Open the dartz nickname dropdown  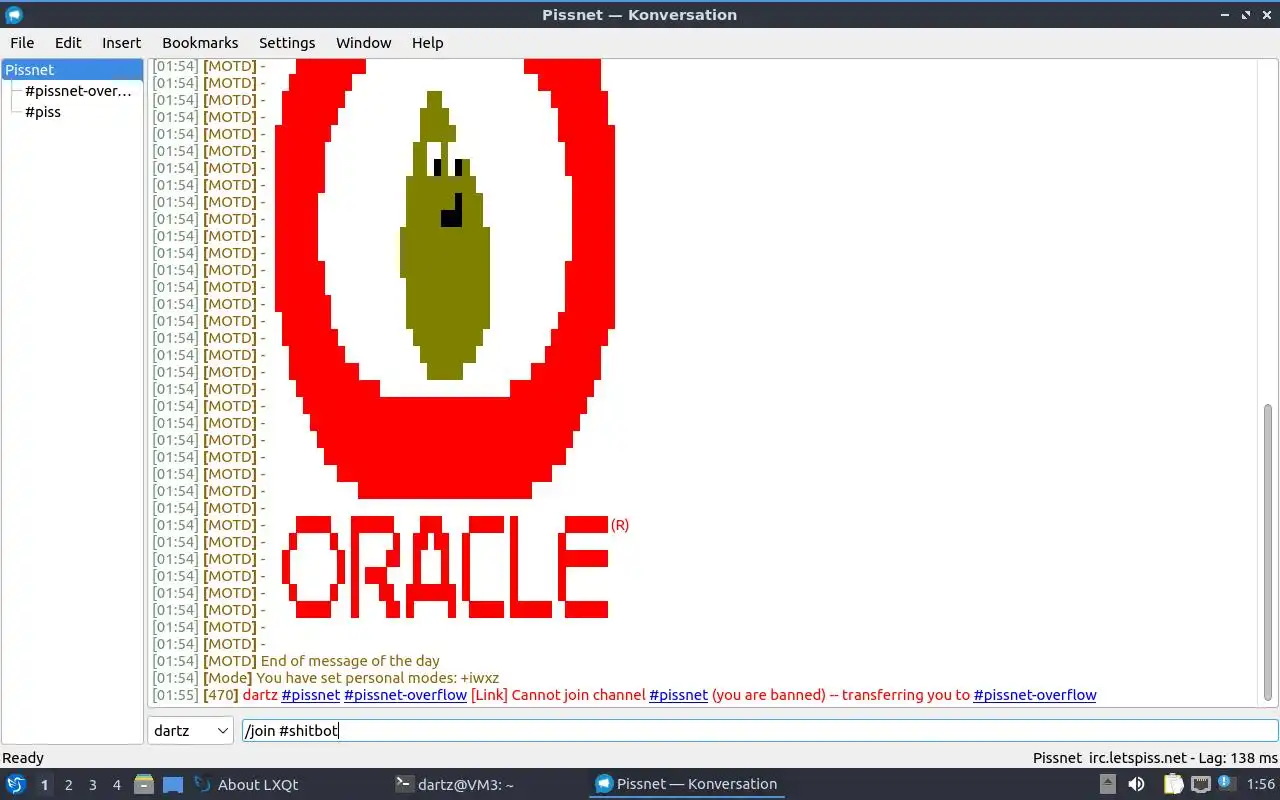pos(191,731)
